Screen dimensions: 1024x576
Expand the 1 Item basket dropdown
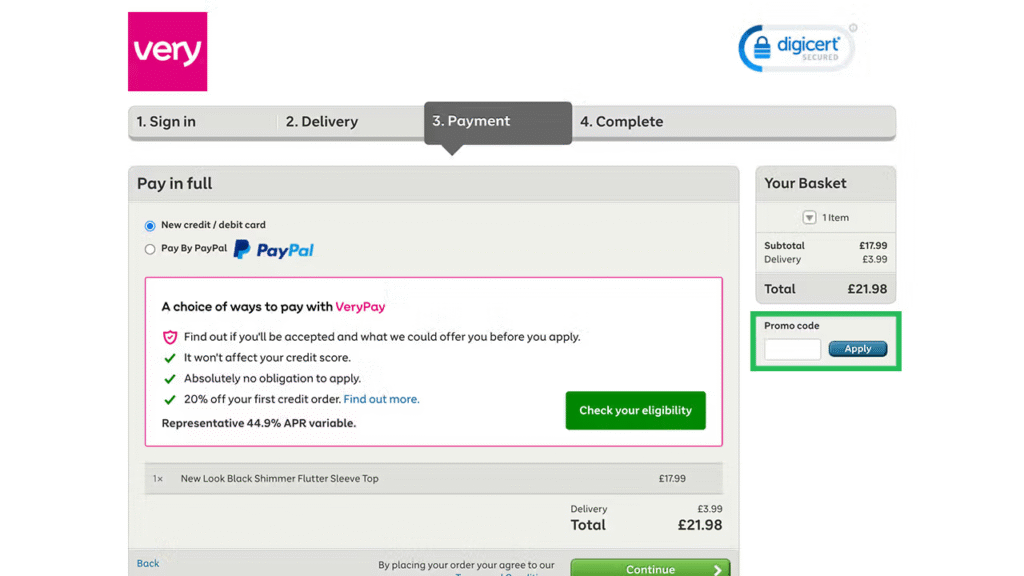pos(810,218)
